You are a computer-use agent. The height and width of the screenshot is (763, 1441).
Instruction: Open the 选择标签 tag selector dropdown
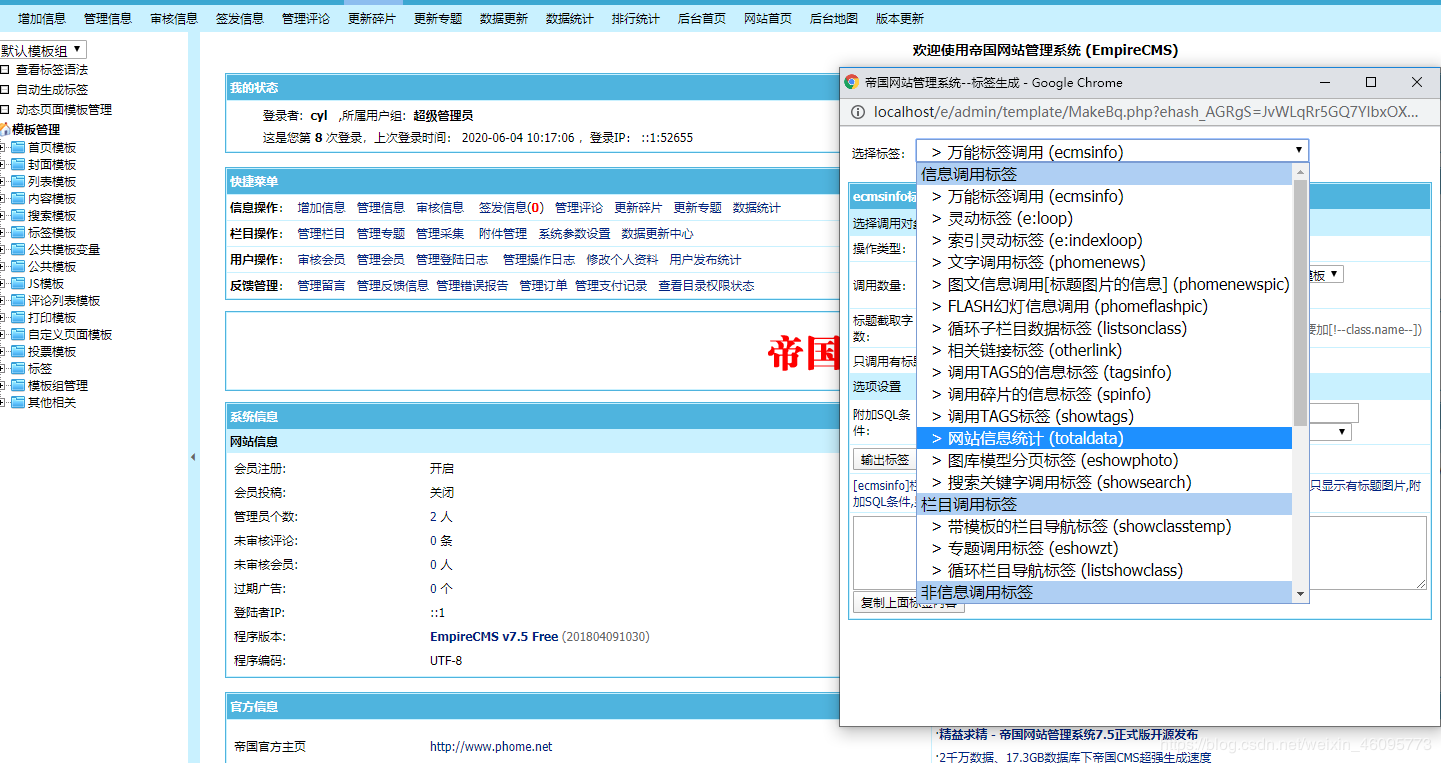click(x=1110, y=150)
